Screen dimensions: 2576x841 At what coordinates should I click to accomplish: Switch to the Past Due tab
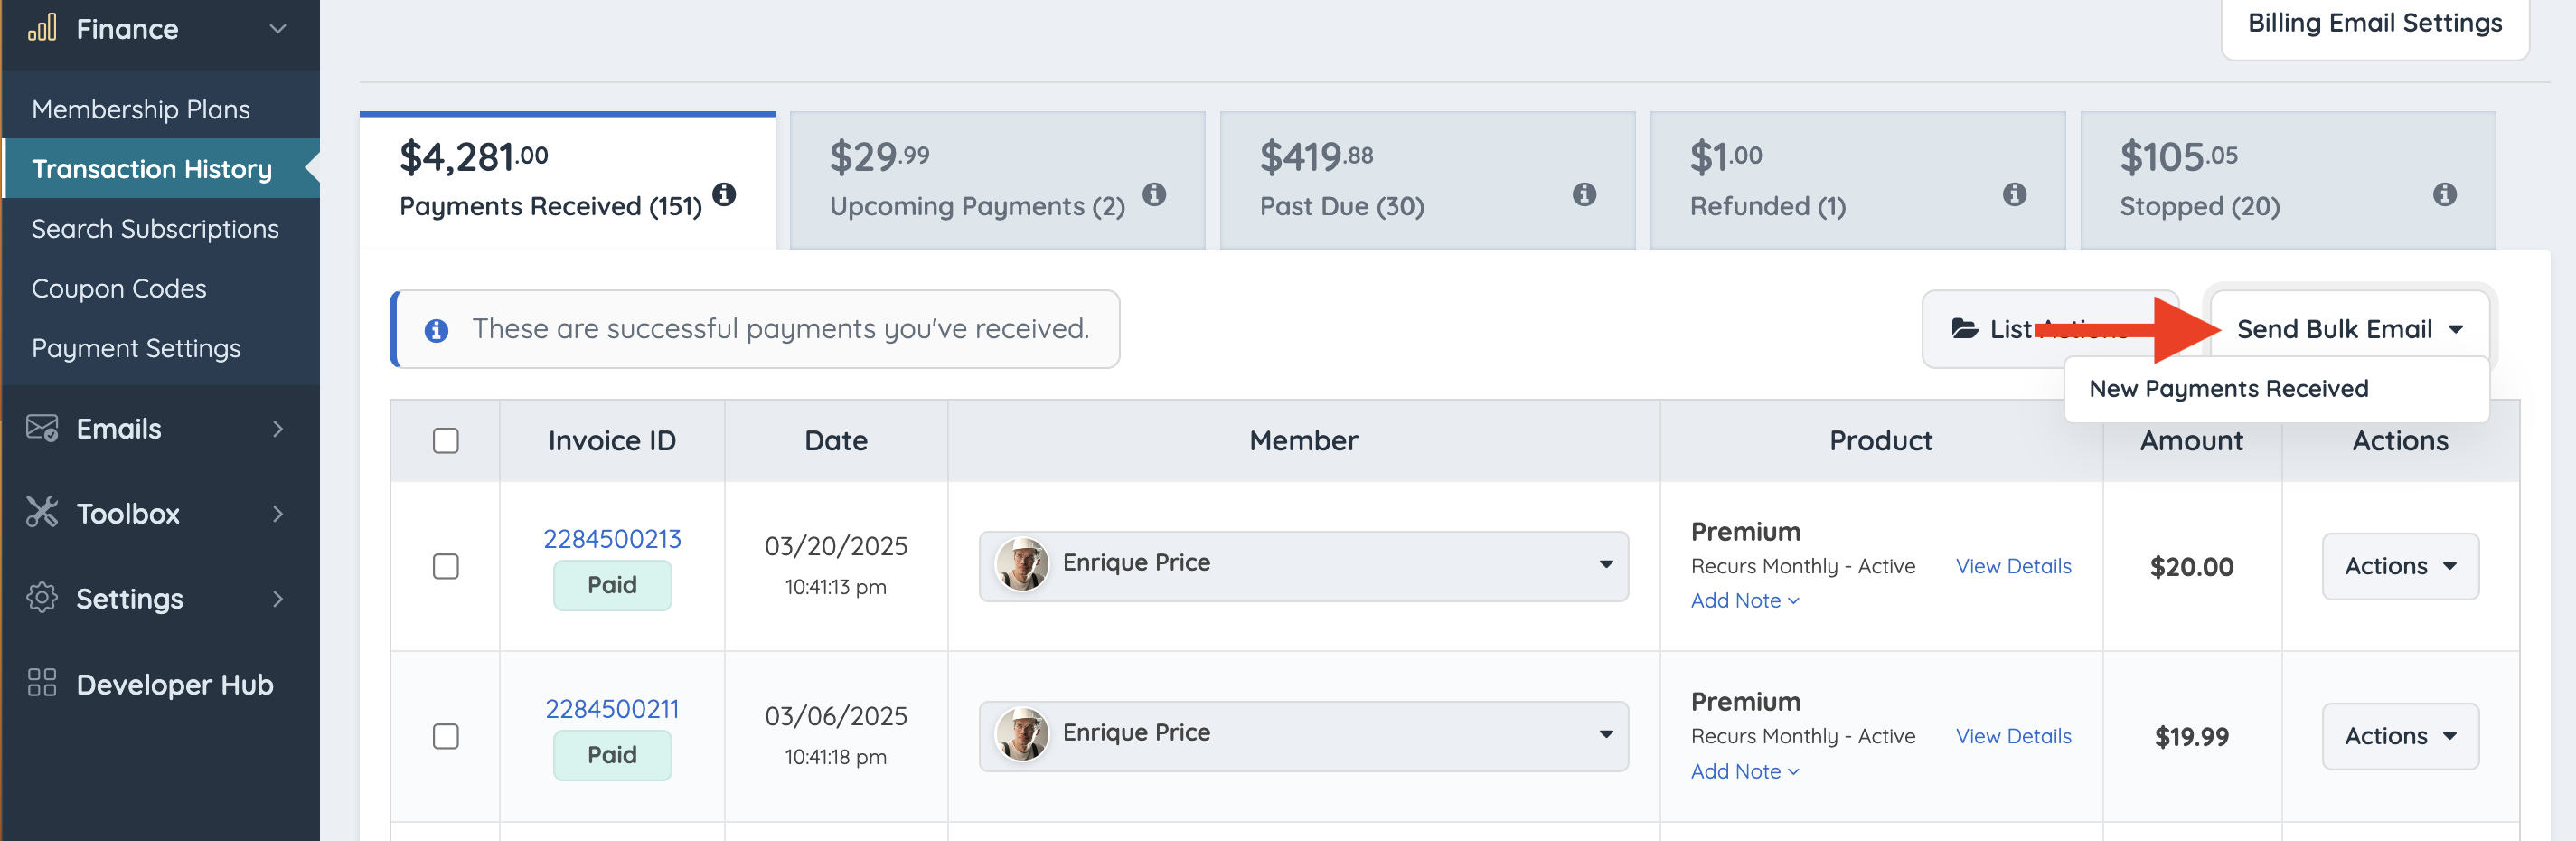pos(1426,180)
